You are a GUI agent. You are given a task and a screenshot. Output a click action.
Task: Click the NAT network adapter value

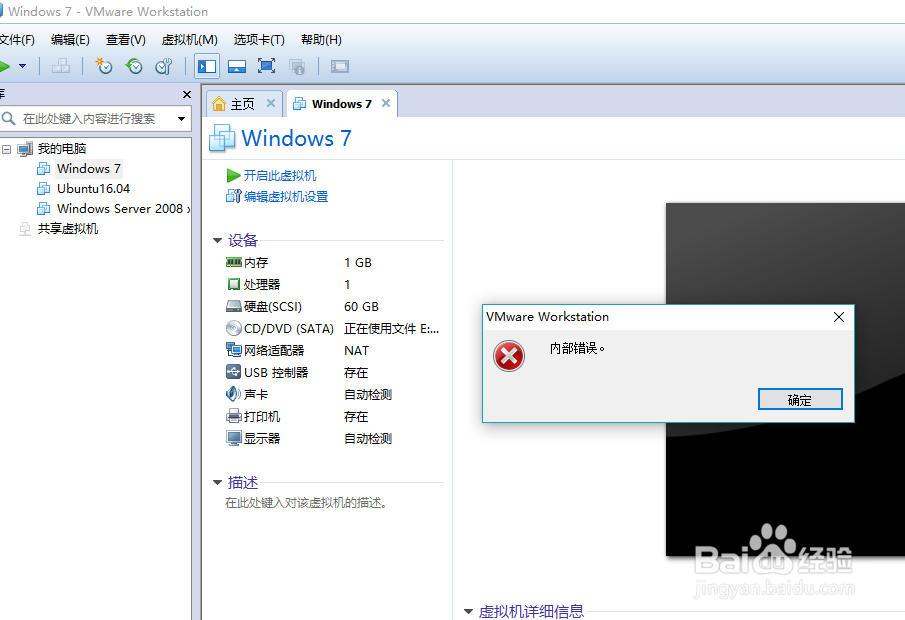356,351
